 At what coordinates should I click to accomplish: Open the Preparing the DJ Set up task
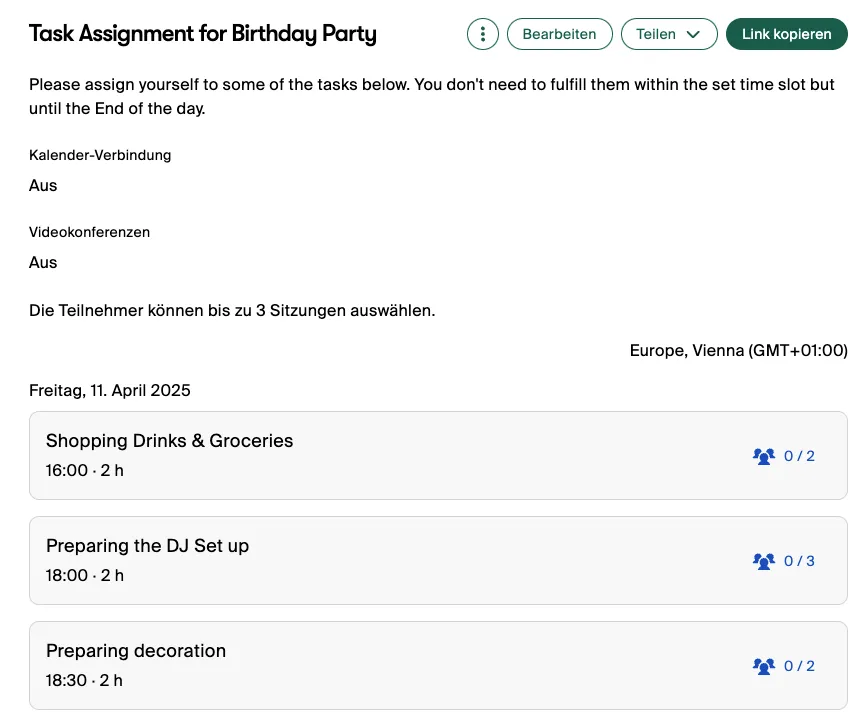click(x=147, y=546)
